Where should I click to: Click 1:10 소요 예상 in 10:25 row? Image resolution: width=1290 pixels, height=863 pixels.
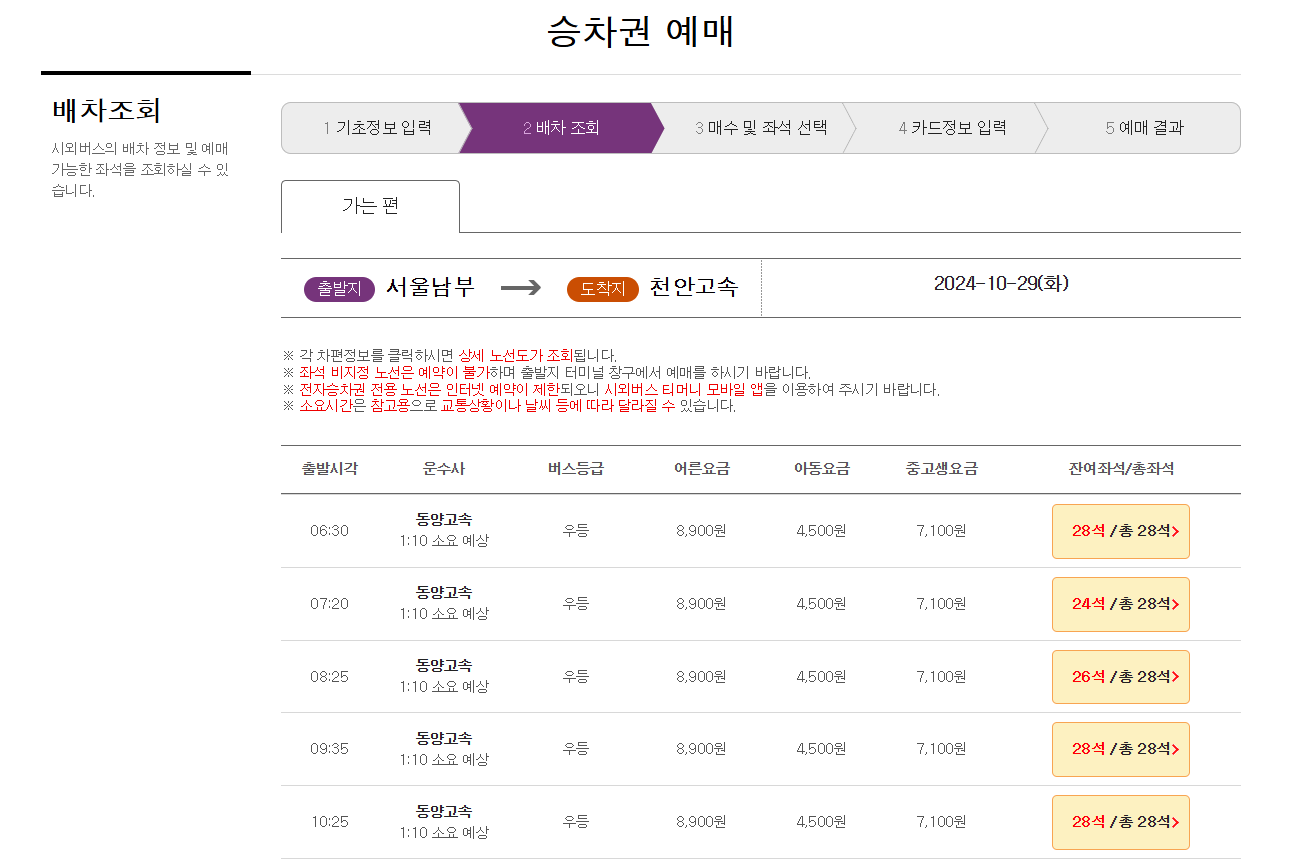(x=444, y=833)
